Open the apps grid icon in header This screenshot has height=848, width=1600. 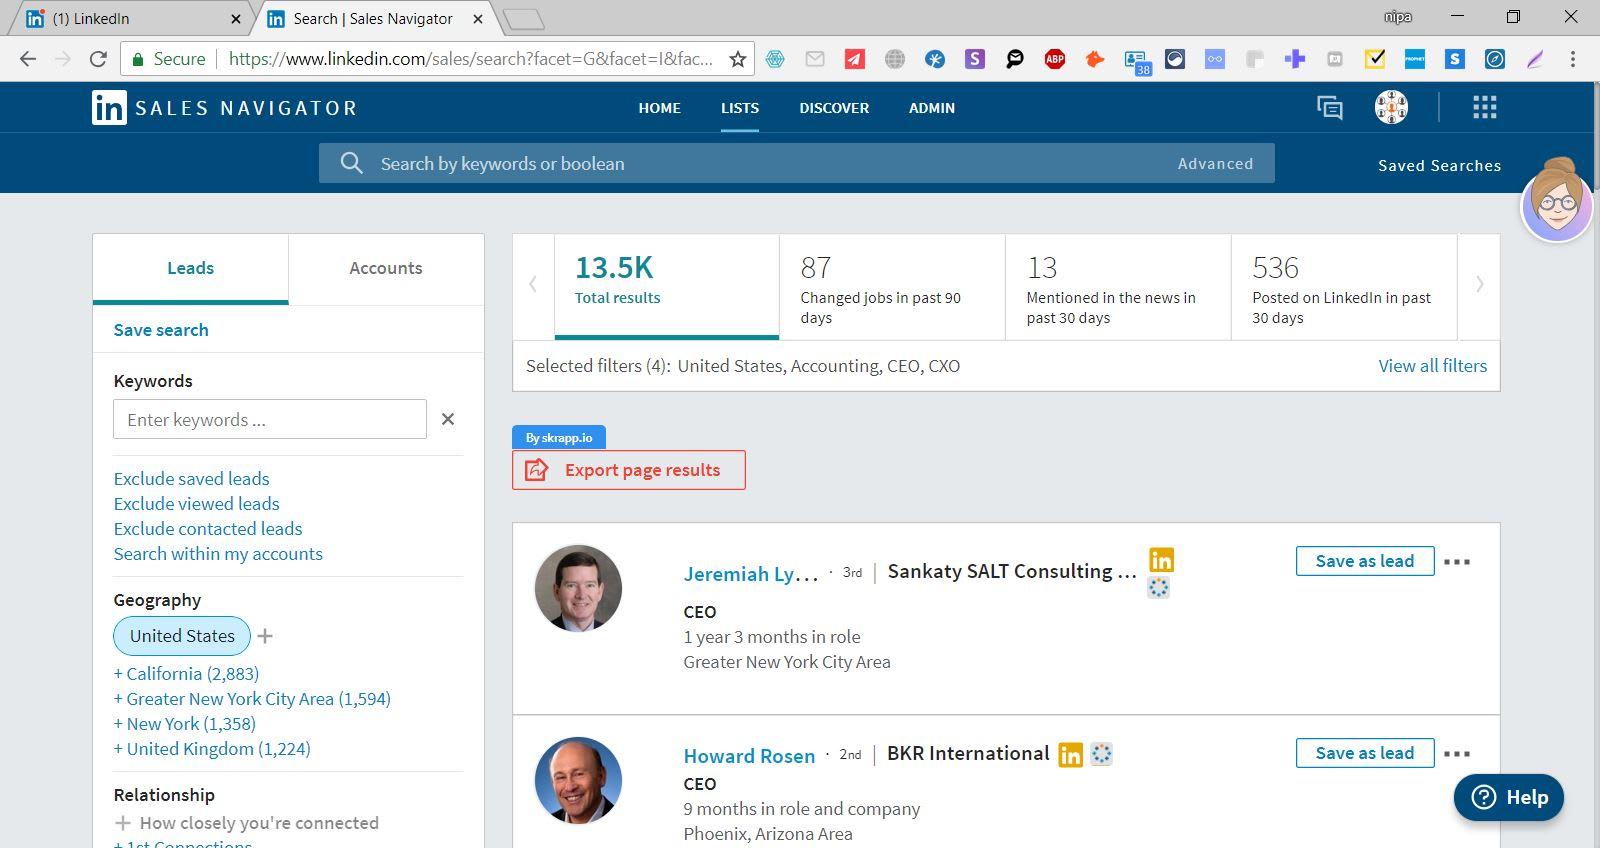tap(1485, 107)
